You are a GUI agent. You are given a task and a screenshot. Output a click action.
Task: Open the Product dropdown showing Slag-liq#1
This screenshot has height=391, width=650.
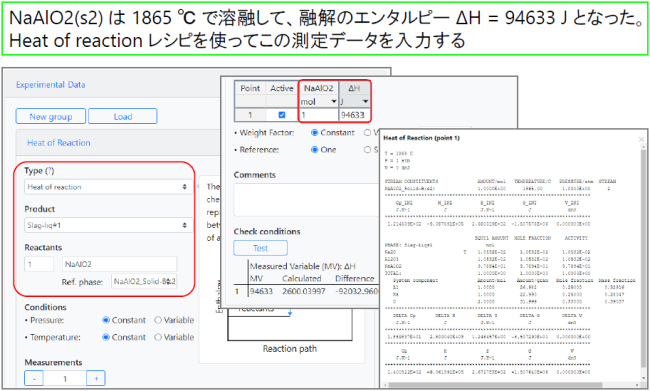pos(109,225)
